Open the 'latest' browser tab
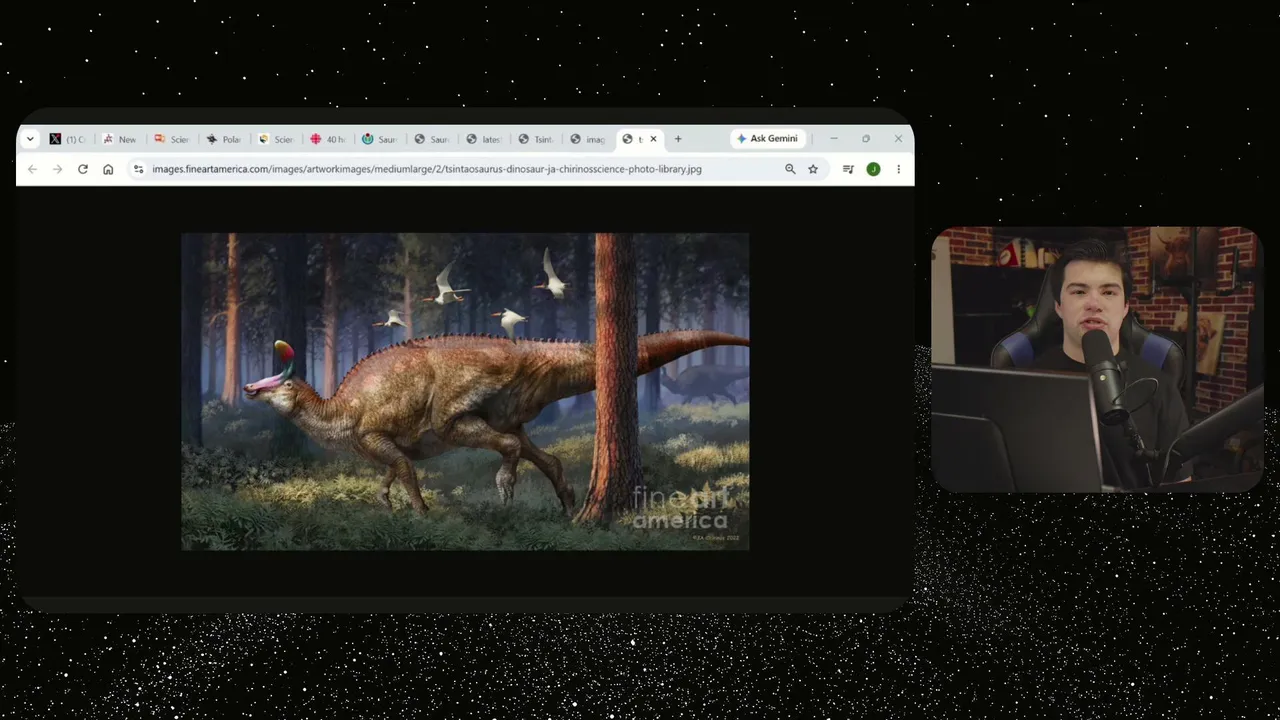Viewport: 1280px width, 720px height. tap(484, 139)
